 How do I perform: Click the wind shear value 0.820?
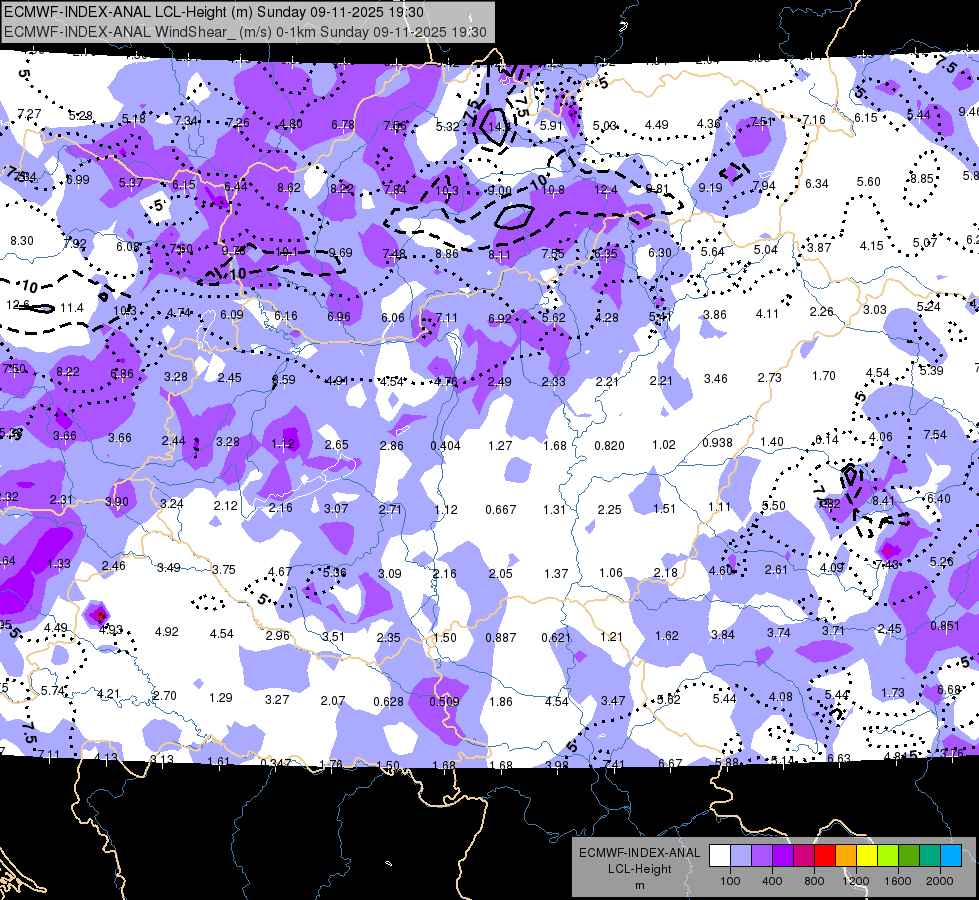pyautogui.click(x=609, y=445)
